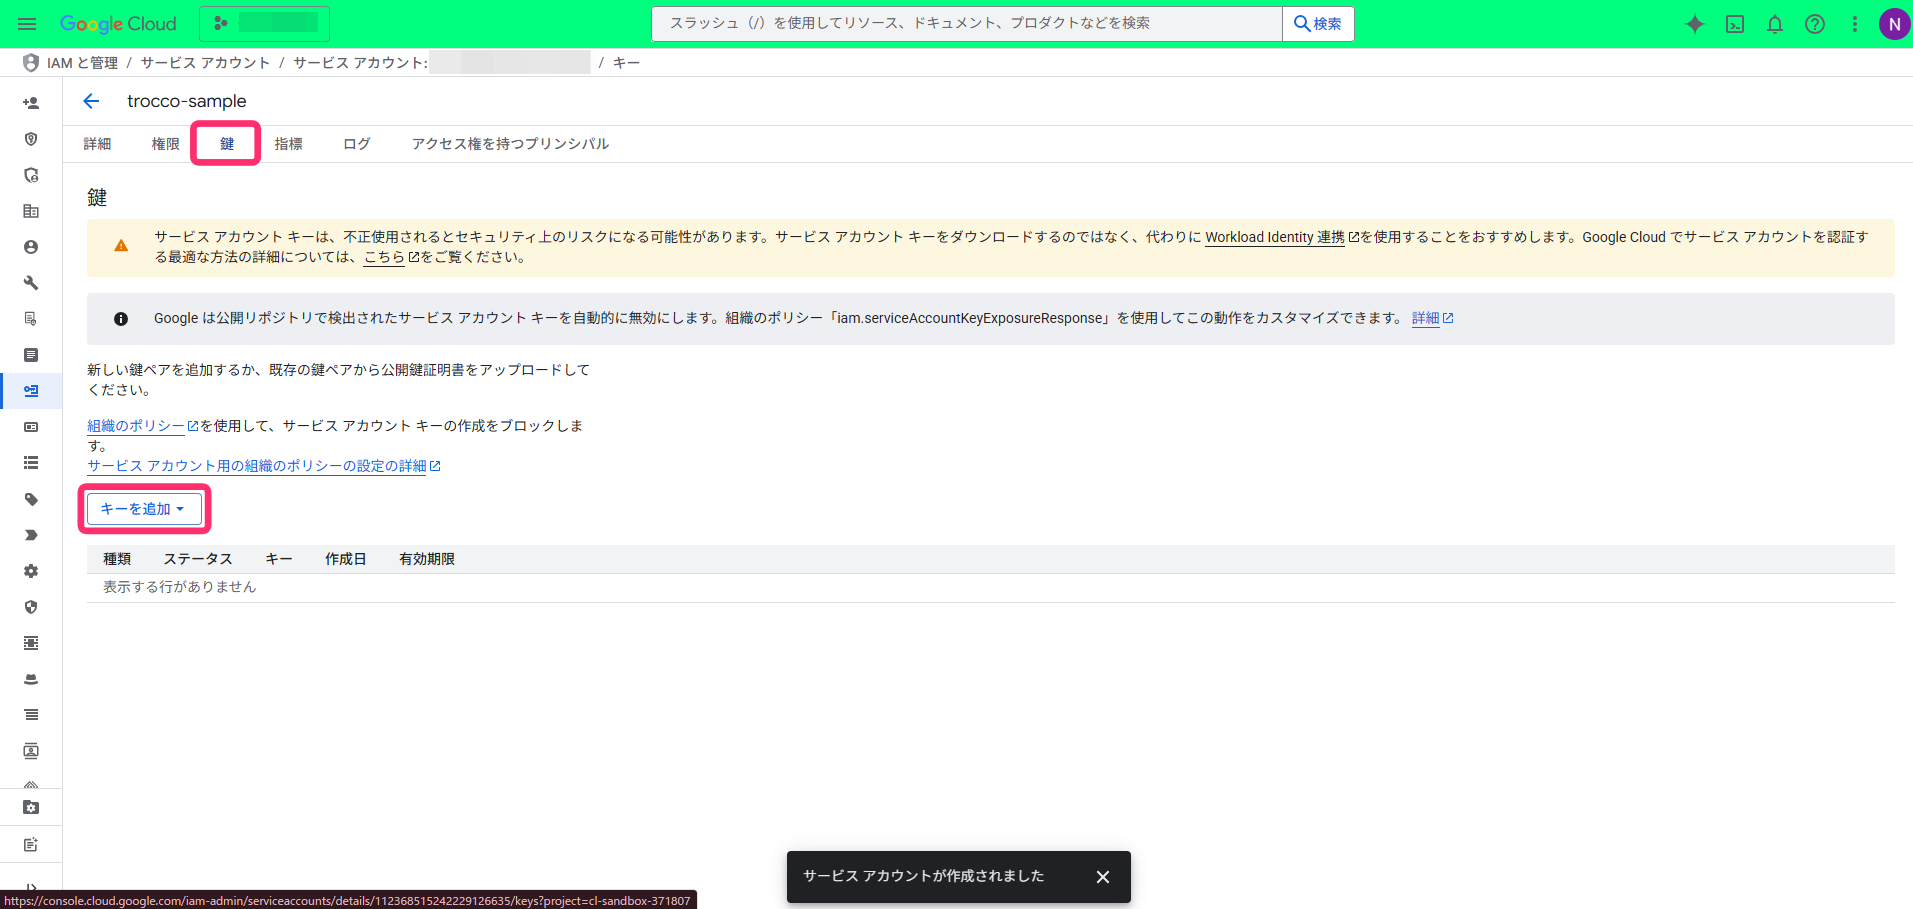This screenshot has width=1913, height=909.
Task: Activate Cloud Shell terminal icon
Action: coord(1735,24)
